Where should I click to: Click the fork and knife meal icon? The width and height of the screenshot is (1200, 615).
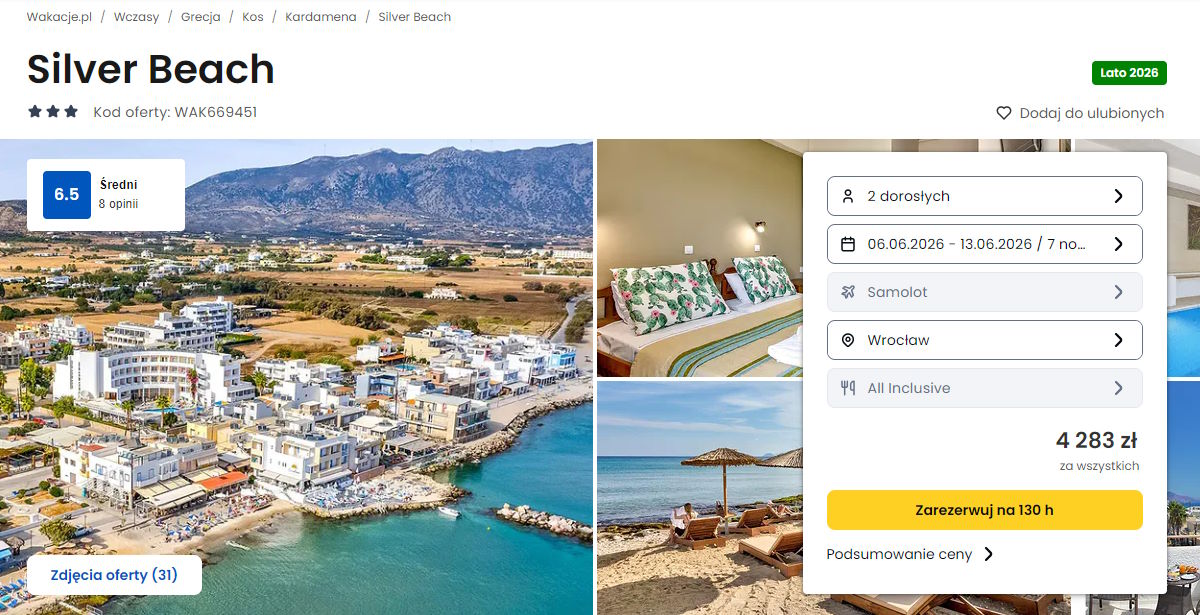(x=848, y=388)
